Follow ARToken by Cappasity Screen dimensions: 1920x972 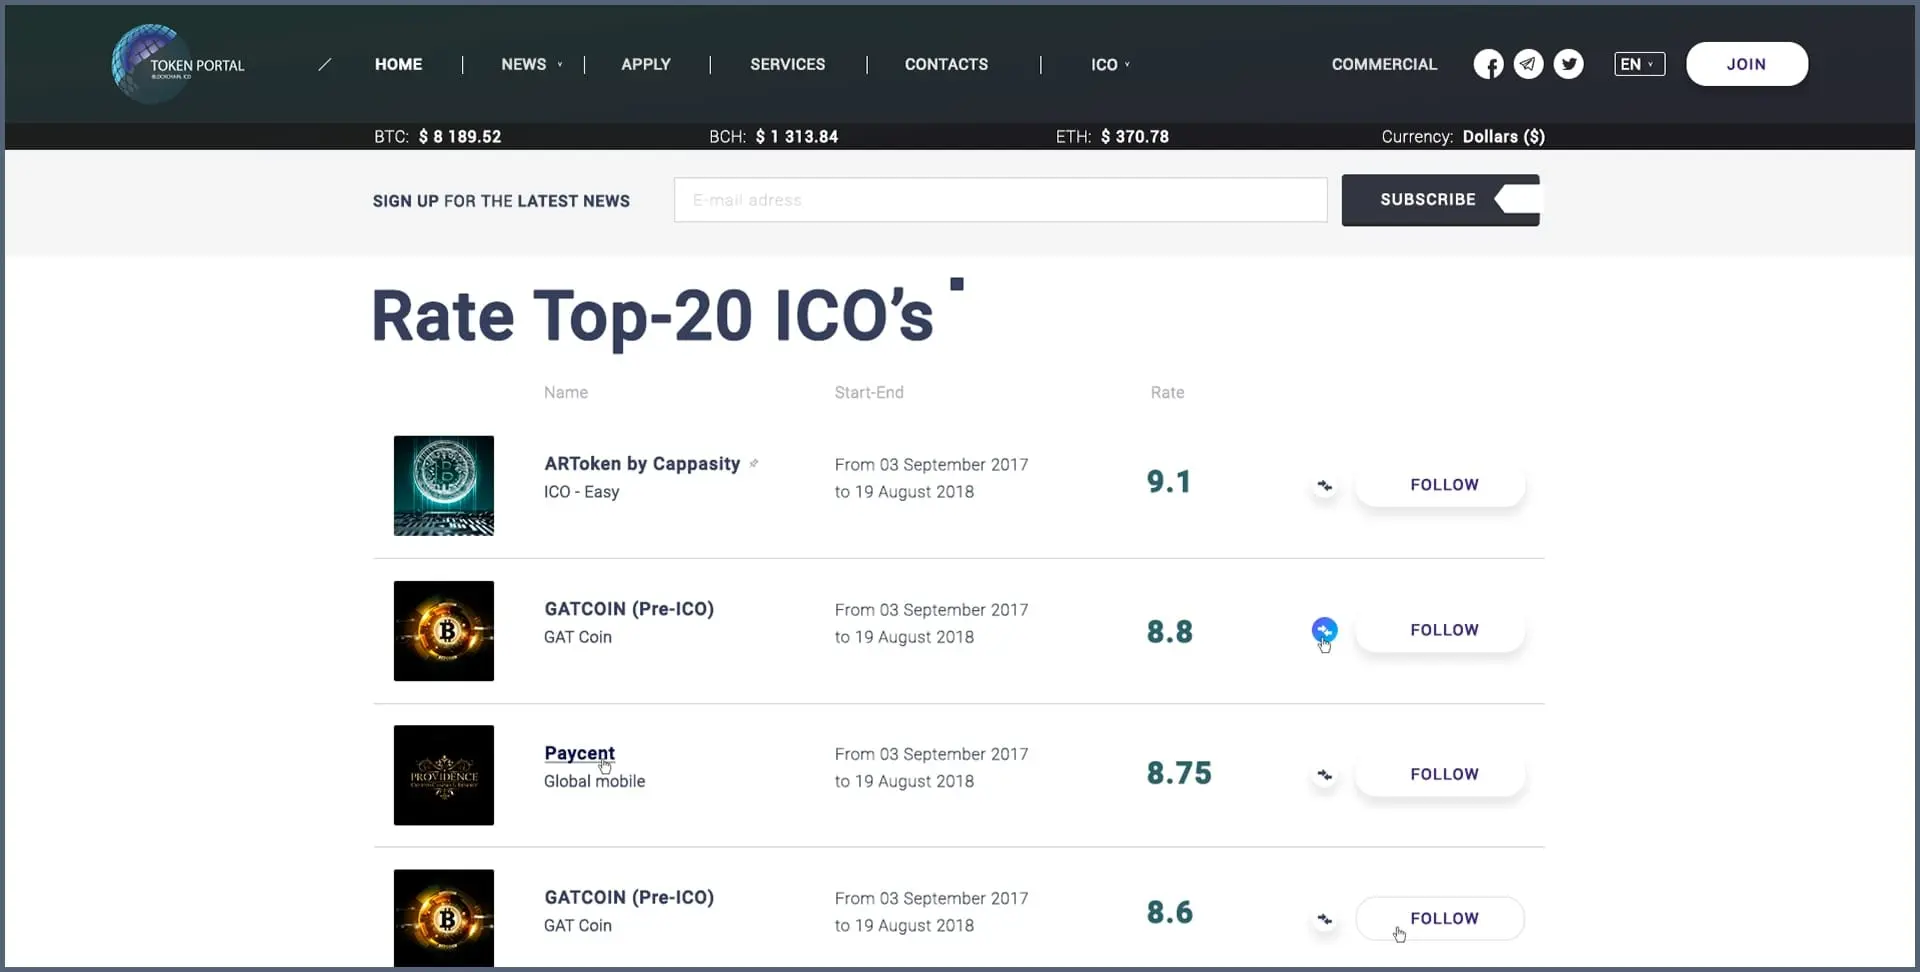click(1440, 485)
